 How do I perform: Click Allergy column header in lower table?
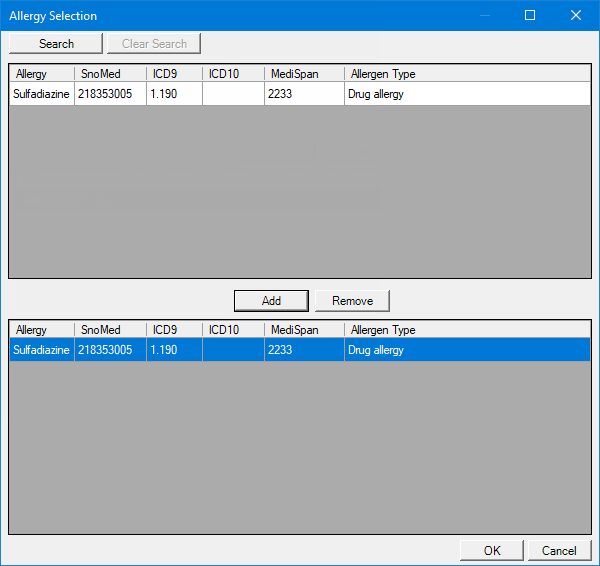(x=41, y=330)
